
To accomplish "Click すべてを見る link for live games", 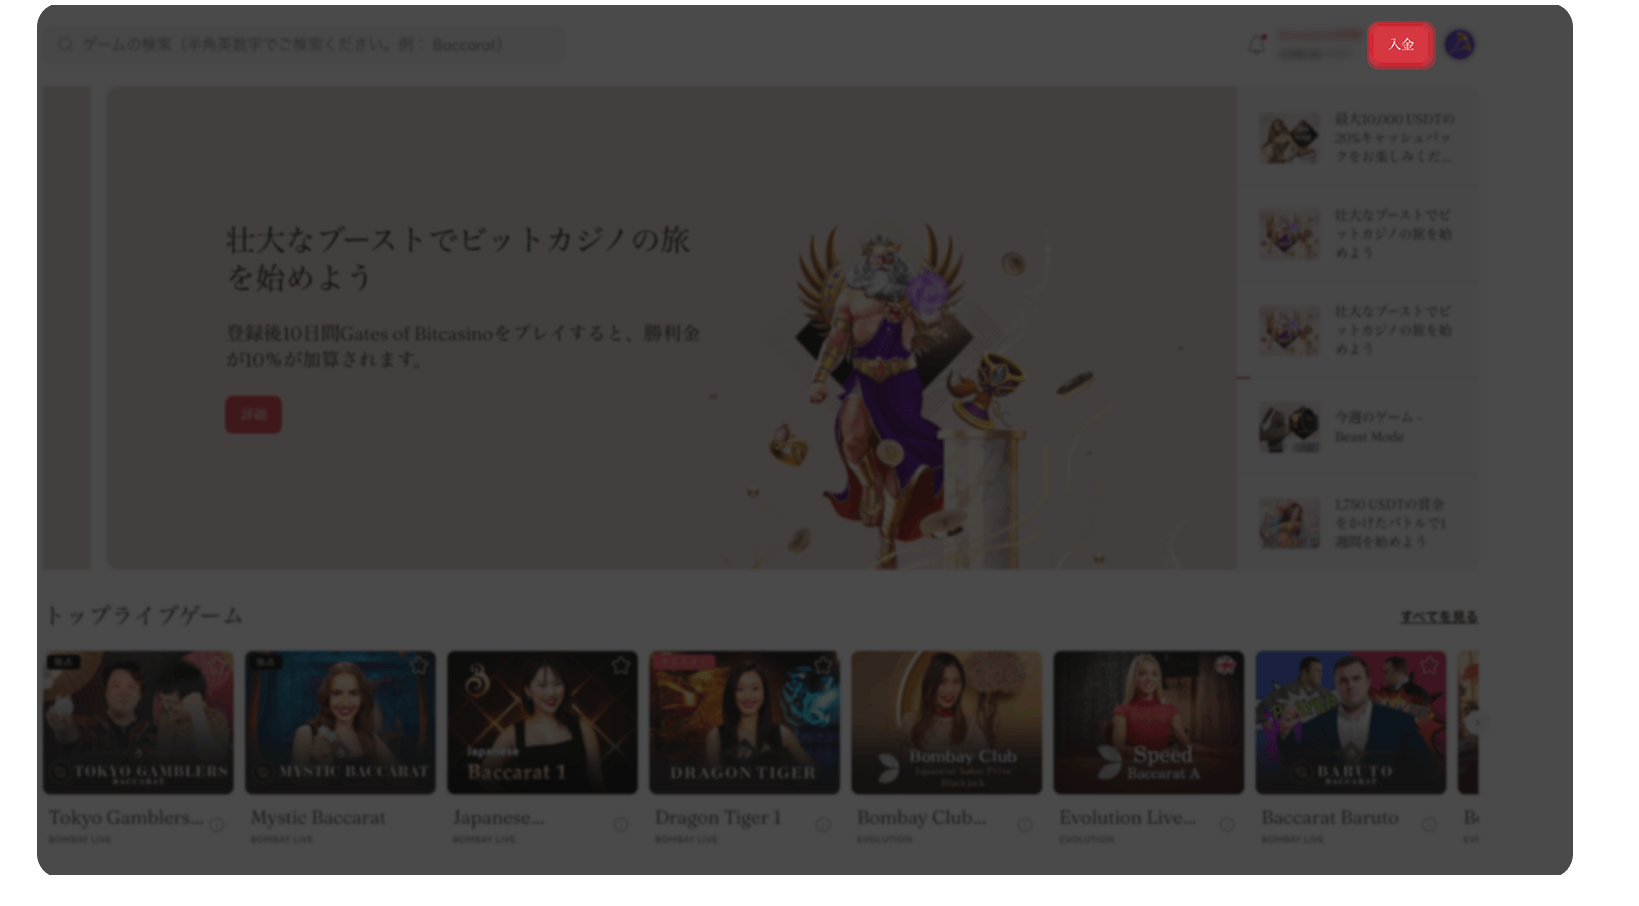I will pyautogui.click(x=1438, y=617).
